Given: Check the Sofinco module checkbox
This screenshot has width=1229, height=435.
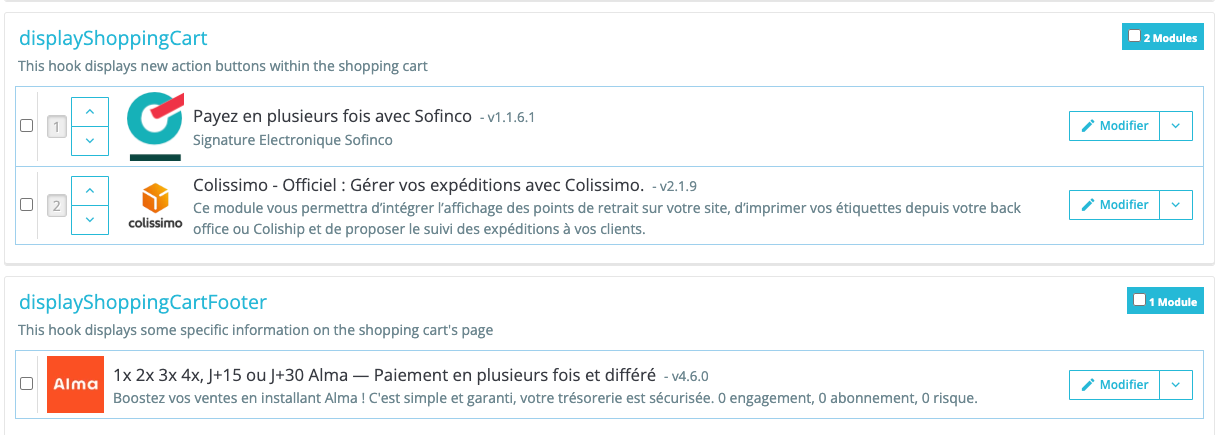Looking at the screenshot, I should coord(27,126).
